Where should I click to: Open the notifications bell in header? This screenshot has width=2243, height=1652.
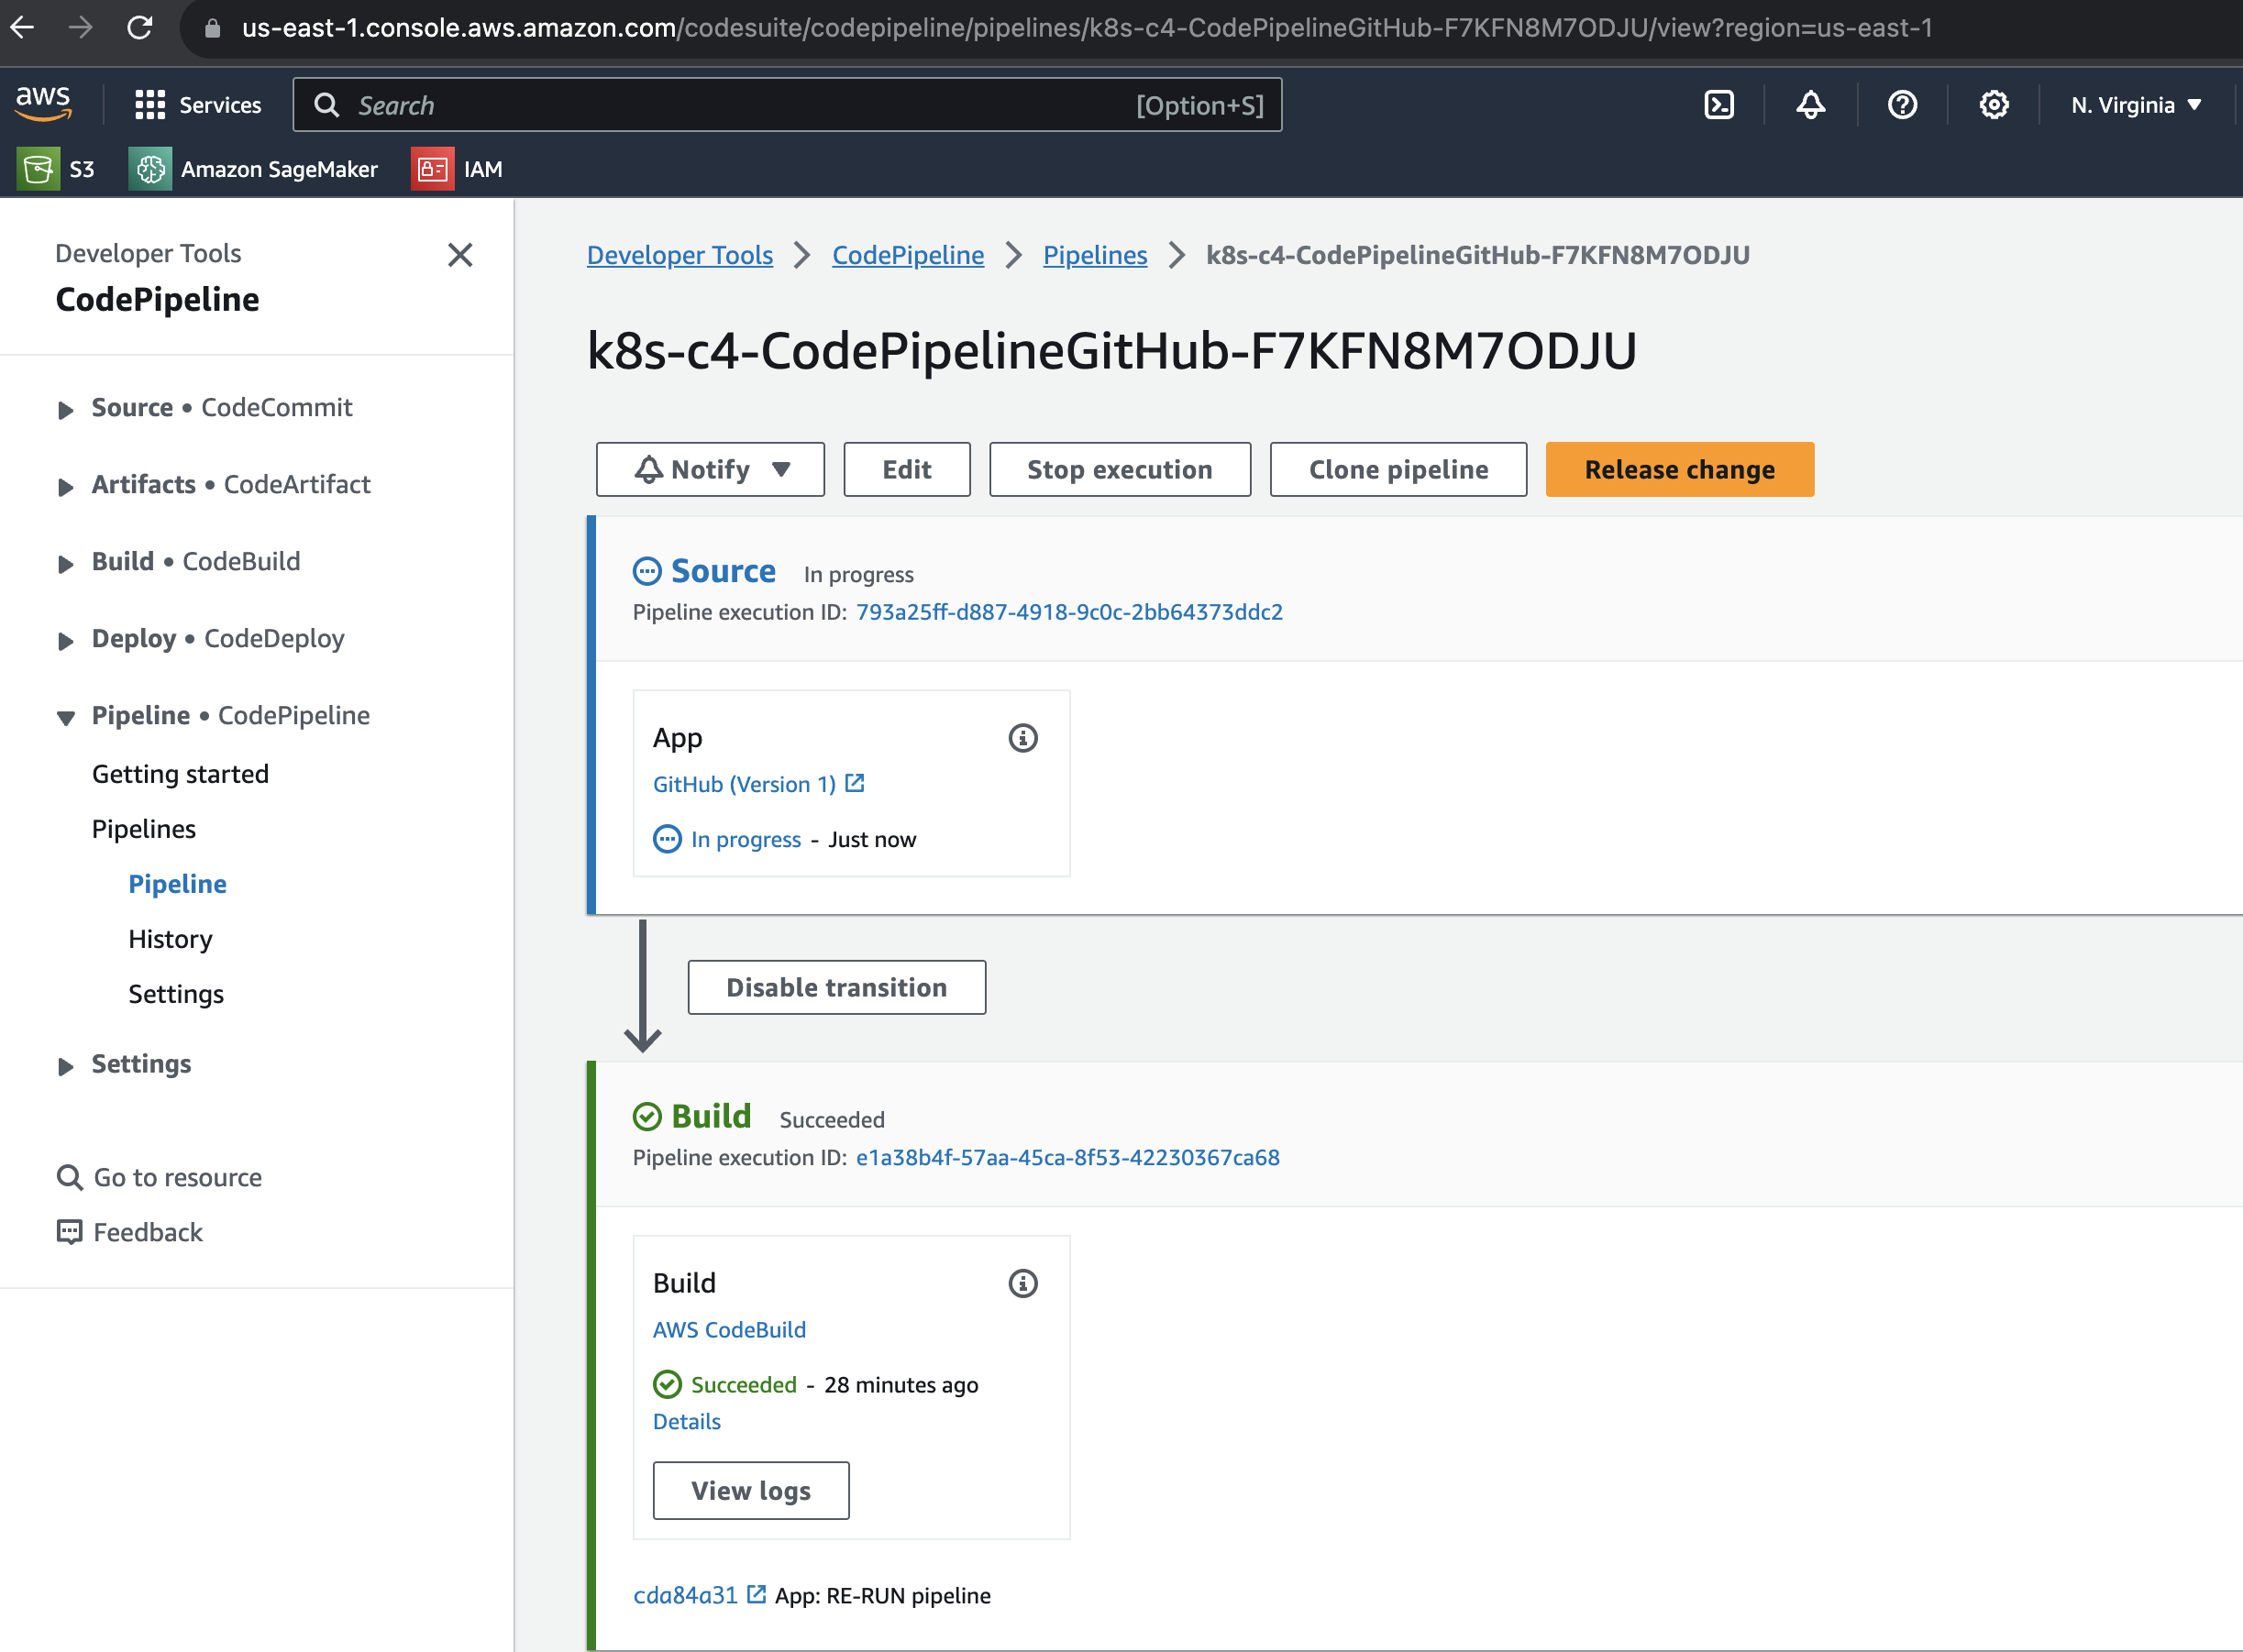click(x=1810, y=105)
